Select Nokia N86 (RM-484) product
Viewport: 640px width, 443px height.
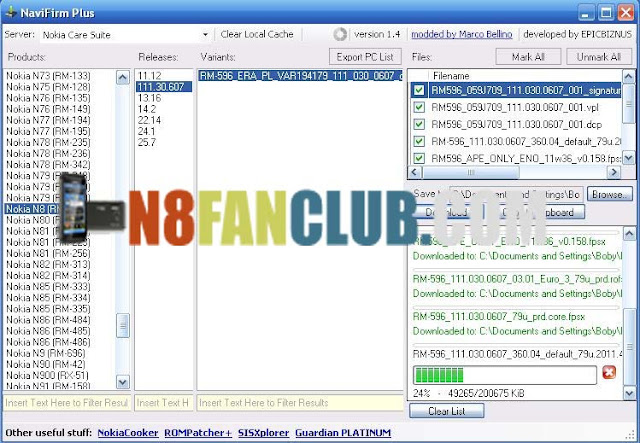[x=48, y=320]
